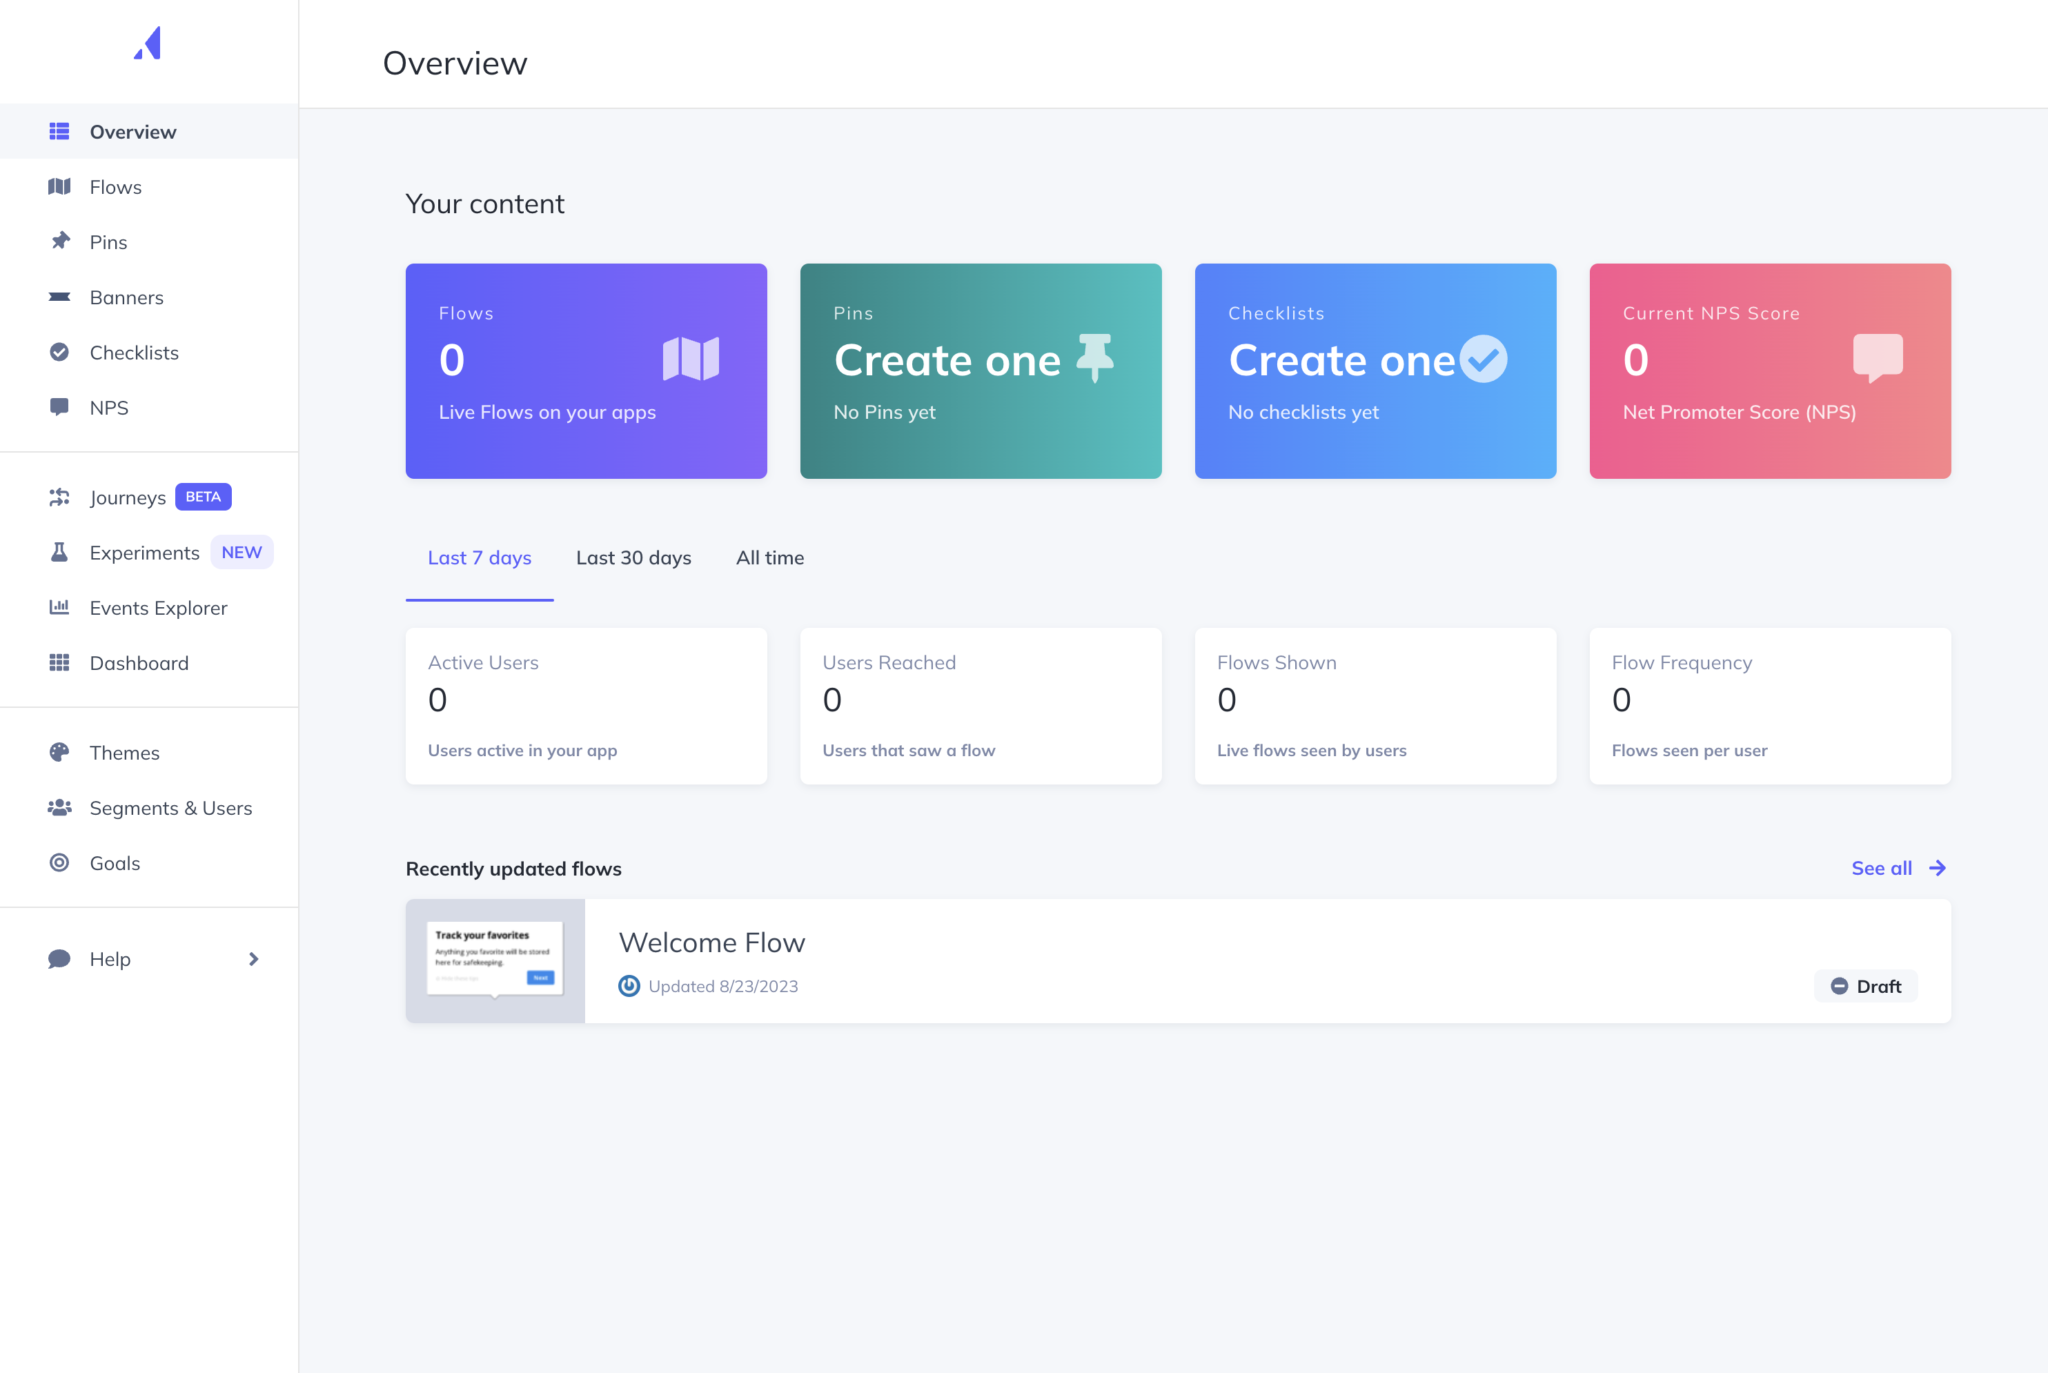The height and width of the screenshot is (1373, 2048).
Task: Click See all recently updated flows
Action: tap(1881, 868)
